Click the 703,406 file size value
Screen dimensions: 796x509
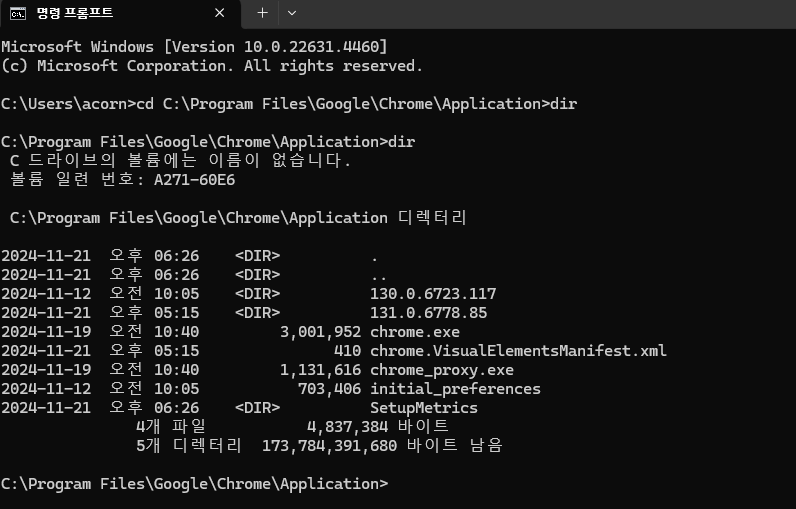[x=329, y=389]
